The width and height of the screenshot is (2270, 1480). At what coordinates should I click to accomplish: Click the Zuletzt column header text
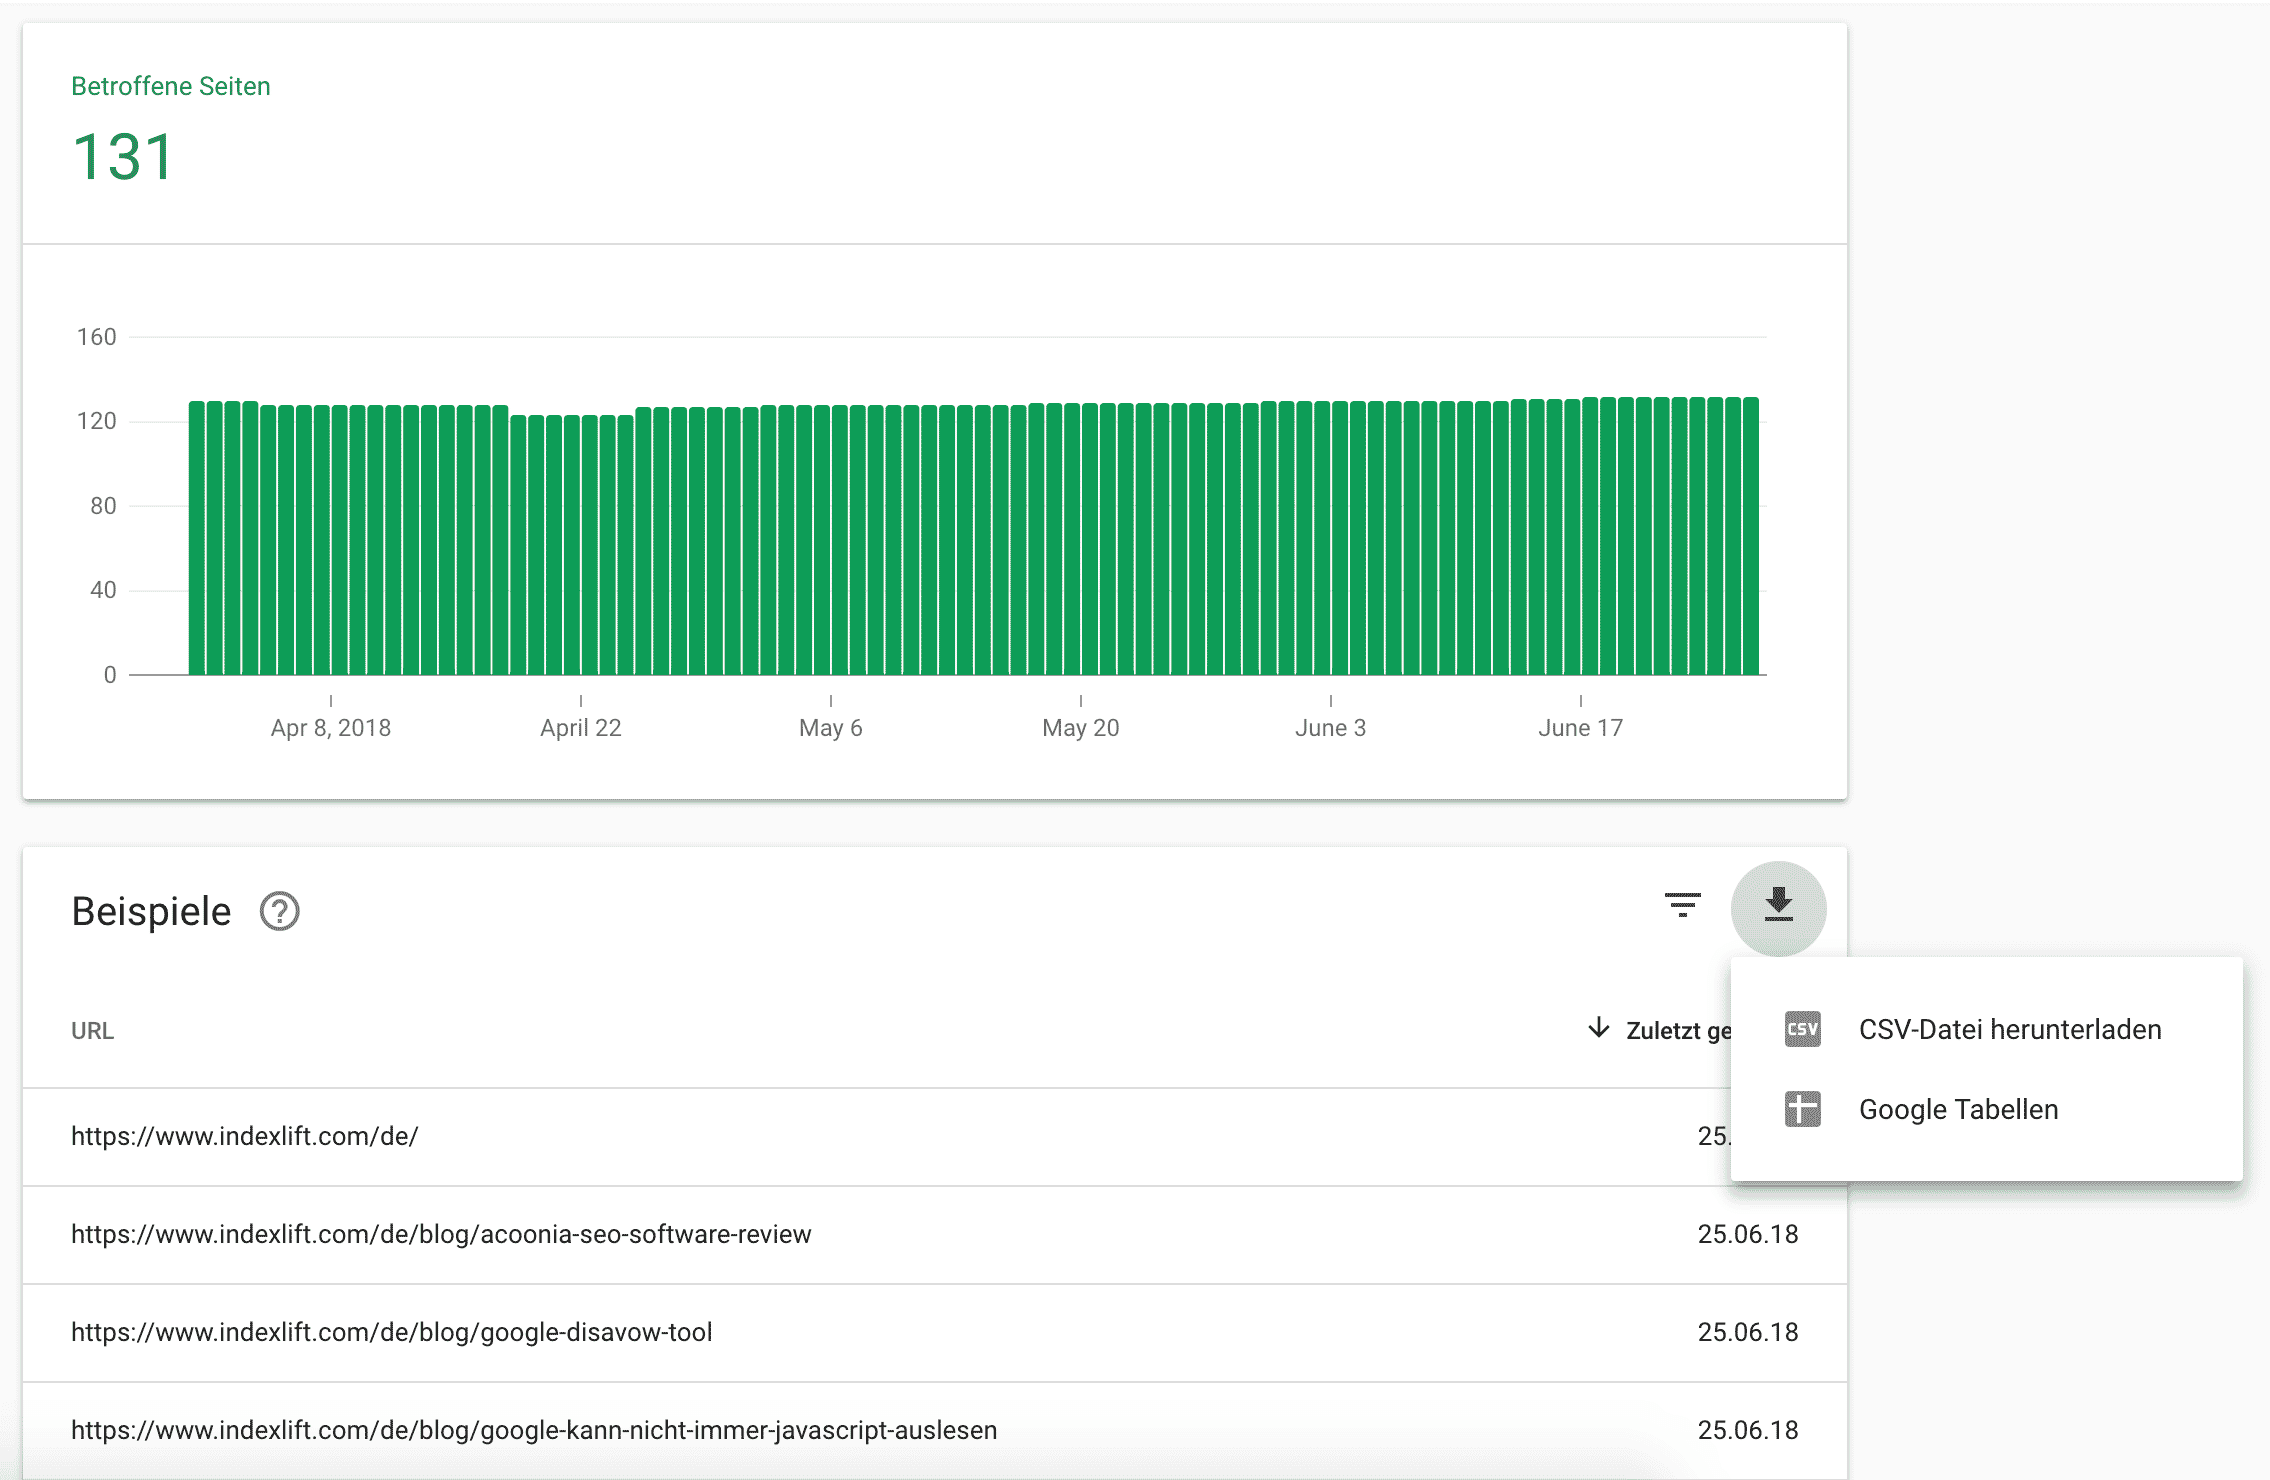(1678, 1031)
